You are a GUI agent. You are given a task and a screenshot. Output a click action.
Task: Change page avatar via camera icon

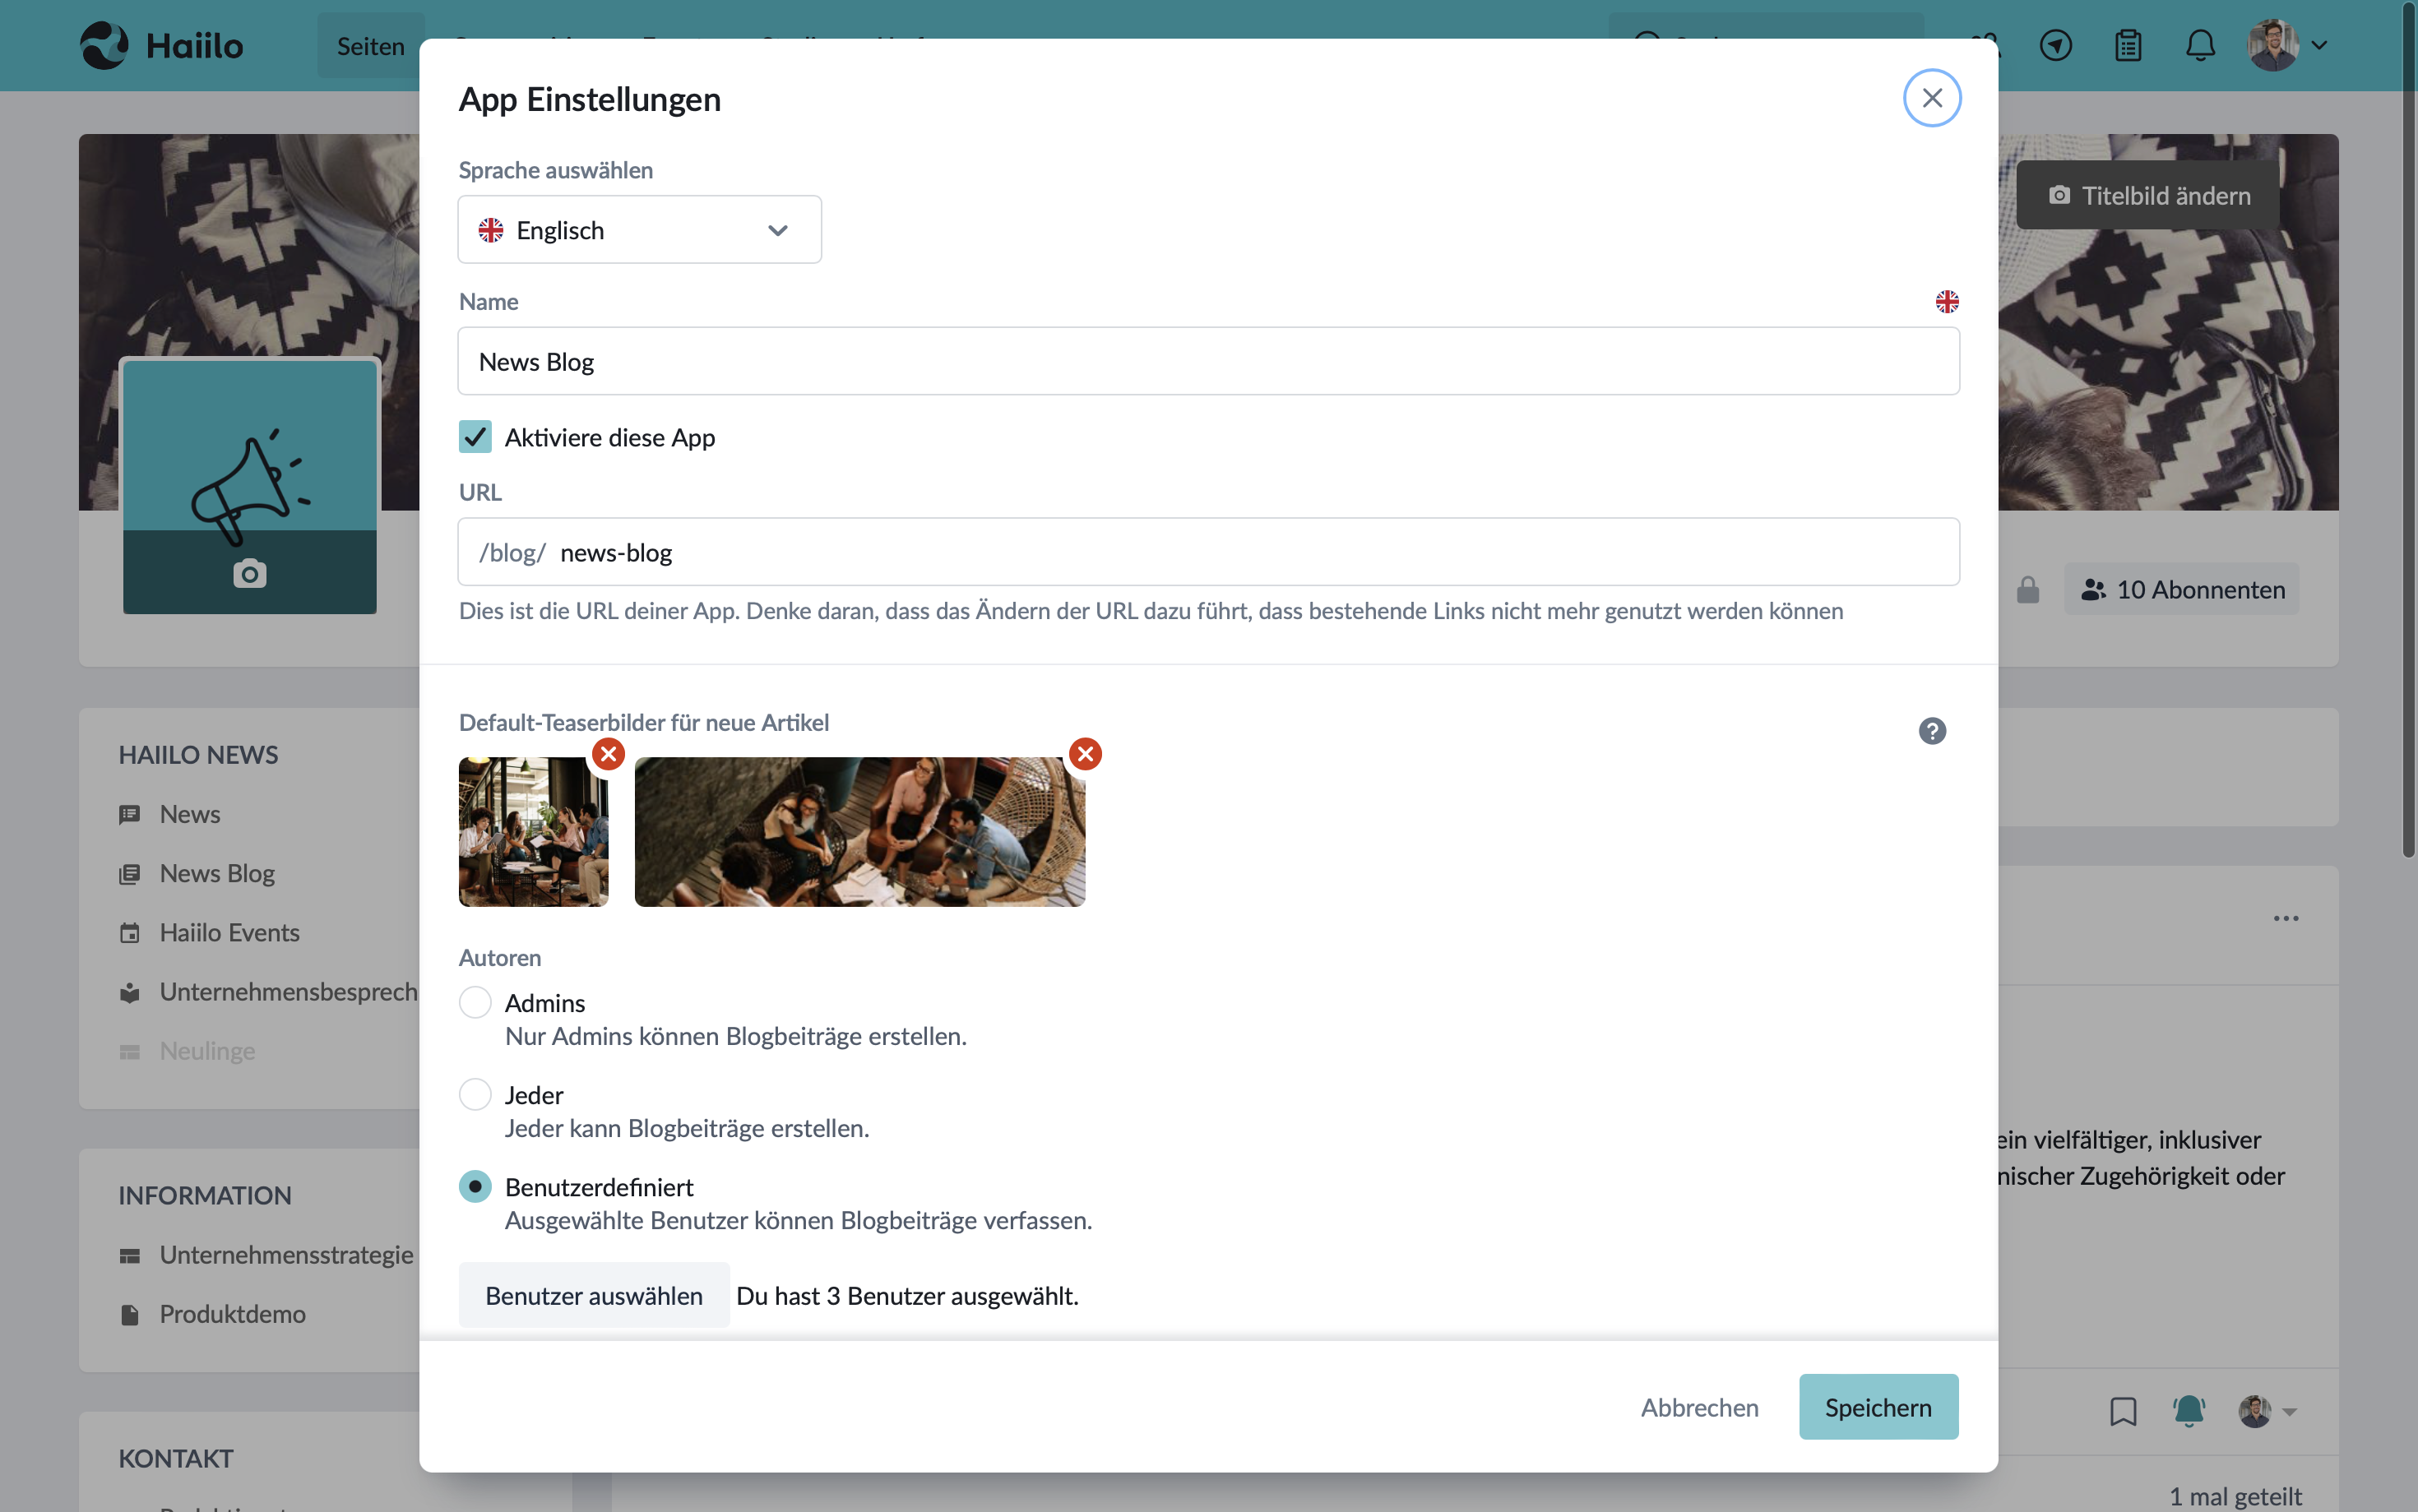pos(249,573)
